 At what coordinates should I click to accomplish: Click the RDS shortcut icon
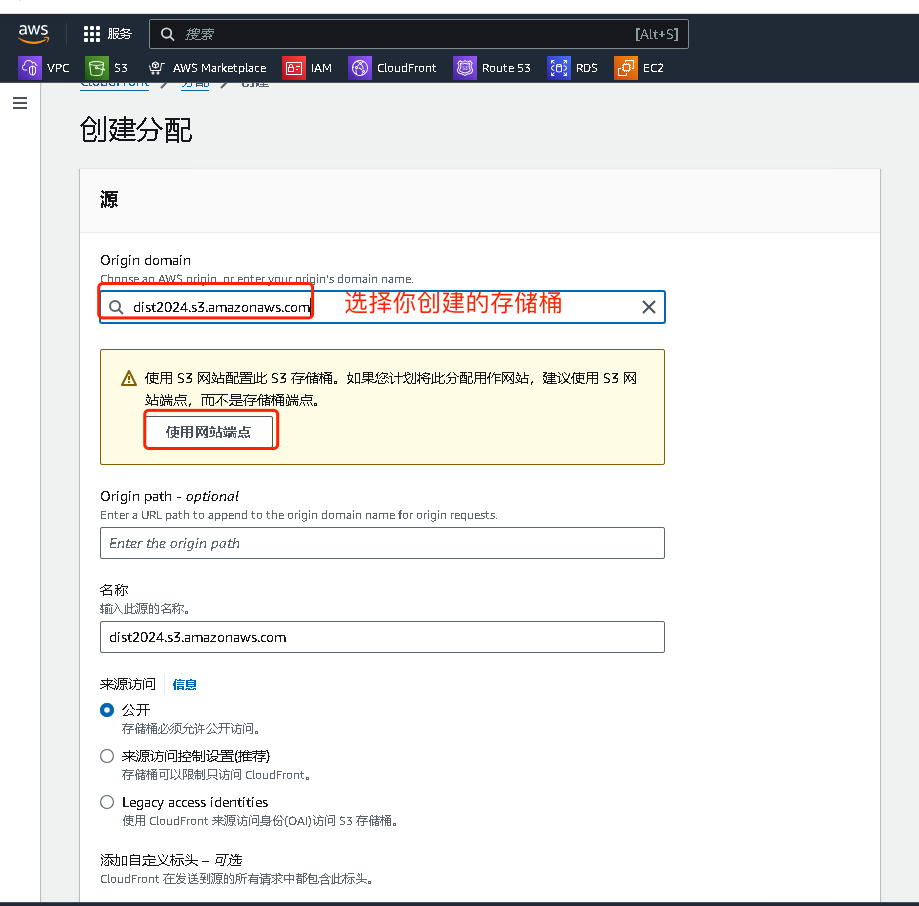[x=559, y=68]
